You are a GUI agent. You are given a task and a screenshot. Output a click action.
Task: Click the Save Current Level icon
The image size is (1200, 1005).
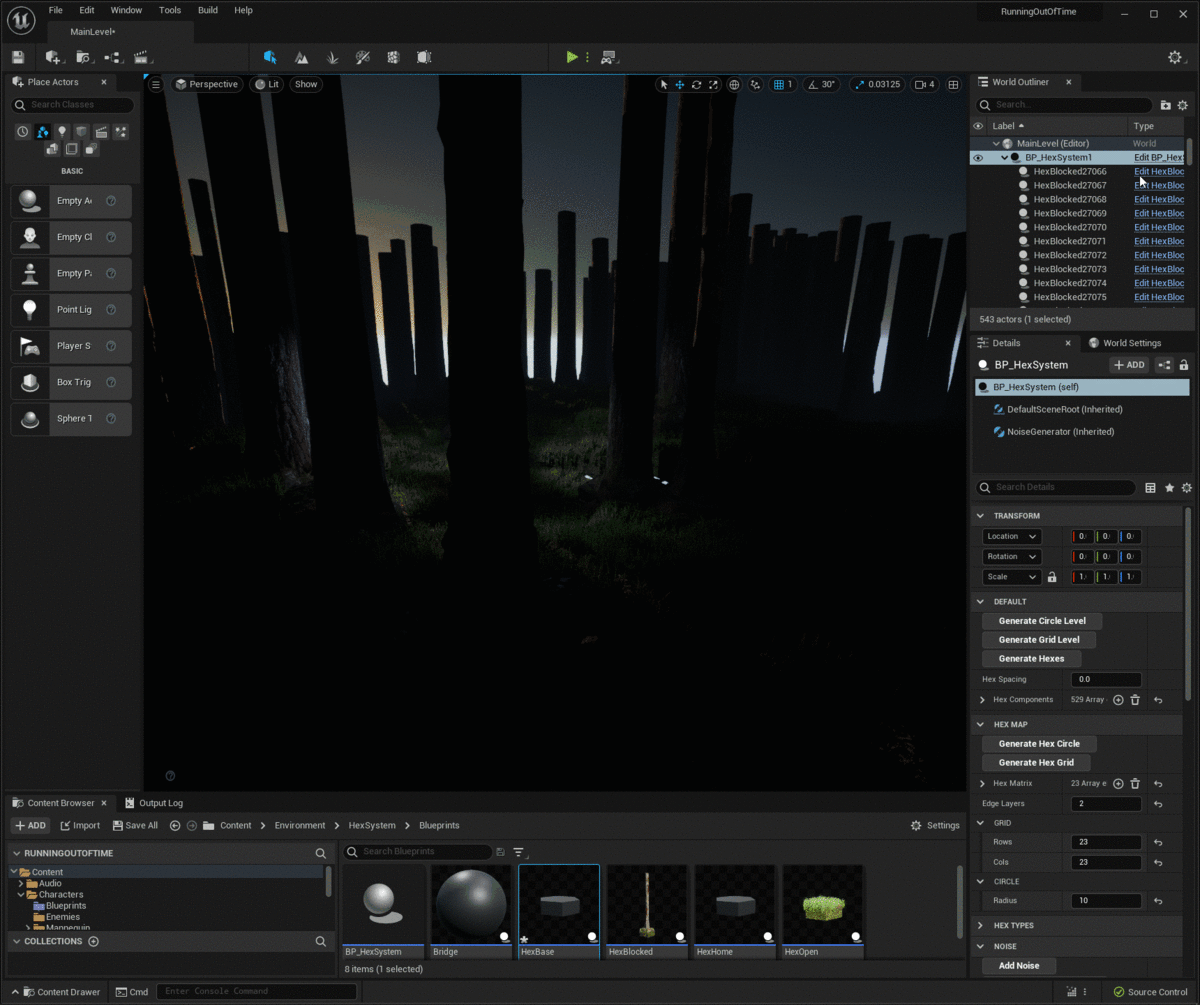(x=17, y=57)
